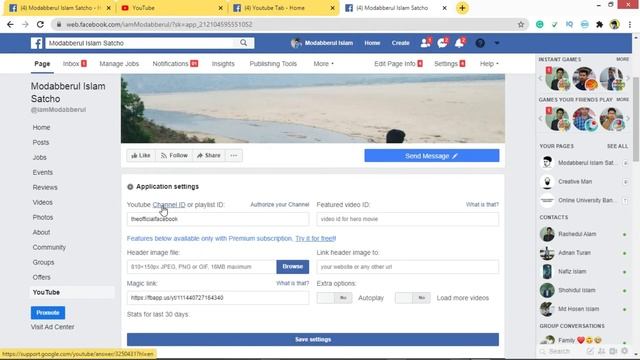Click Create in the top bar
This screenshot has height=360, width=640.
coord(400,43)
